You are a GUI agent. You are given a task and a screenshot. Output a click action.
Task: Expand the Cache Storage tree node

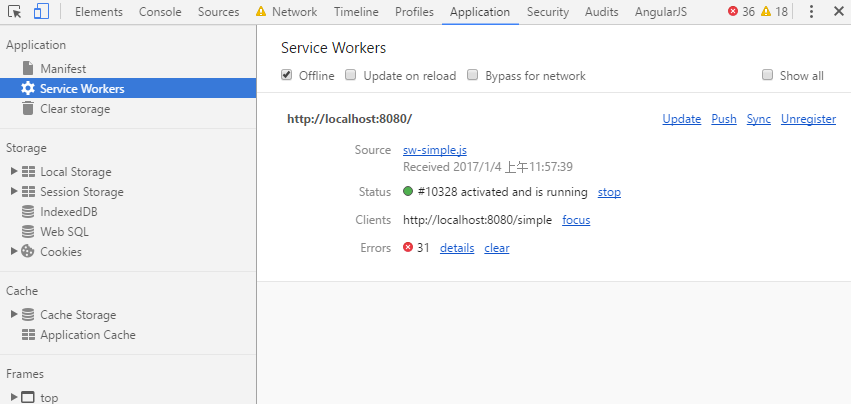14,314
